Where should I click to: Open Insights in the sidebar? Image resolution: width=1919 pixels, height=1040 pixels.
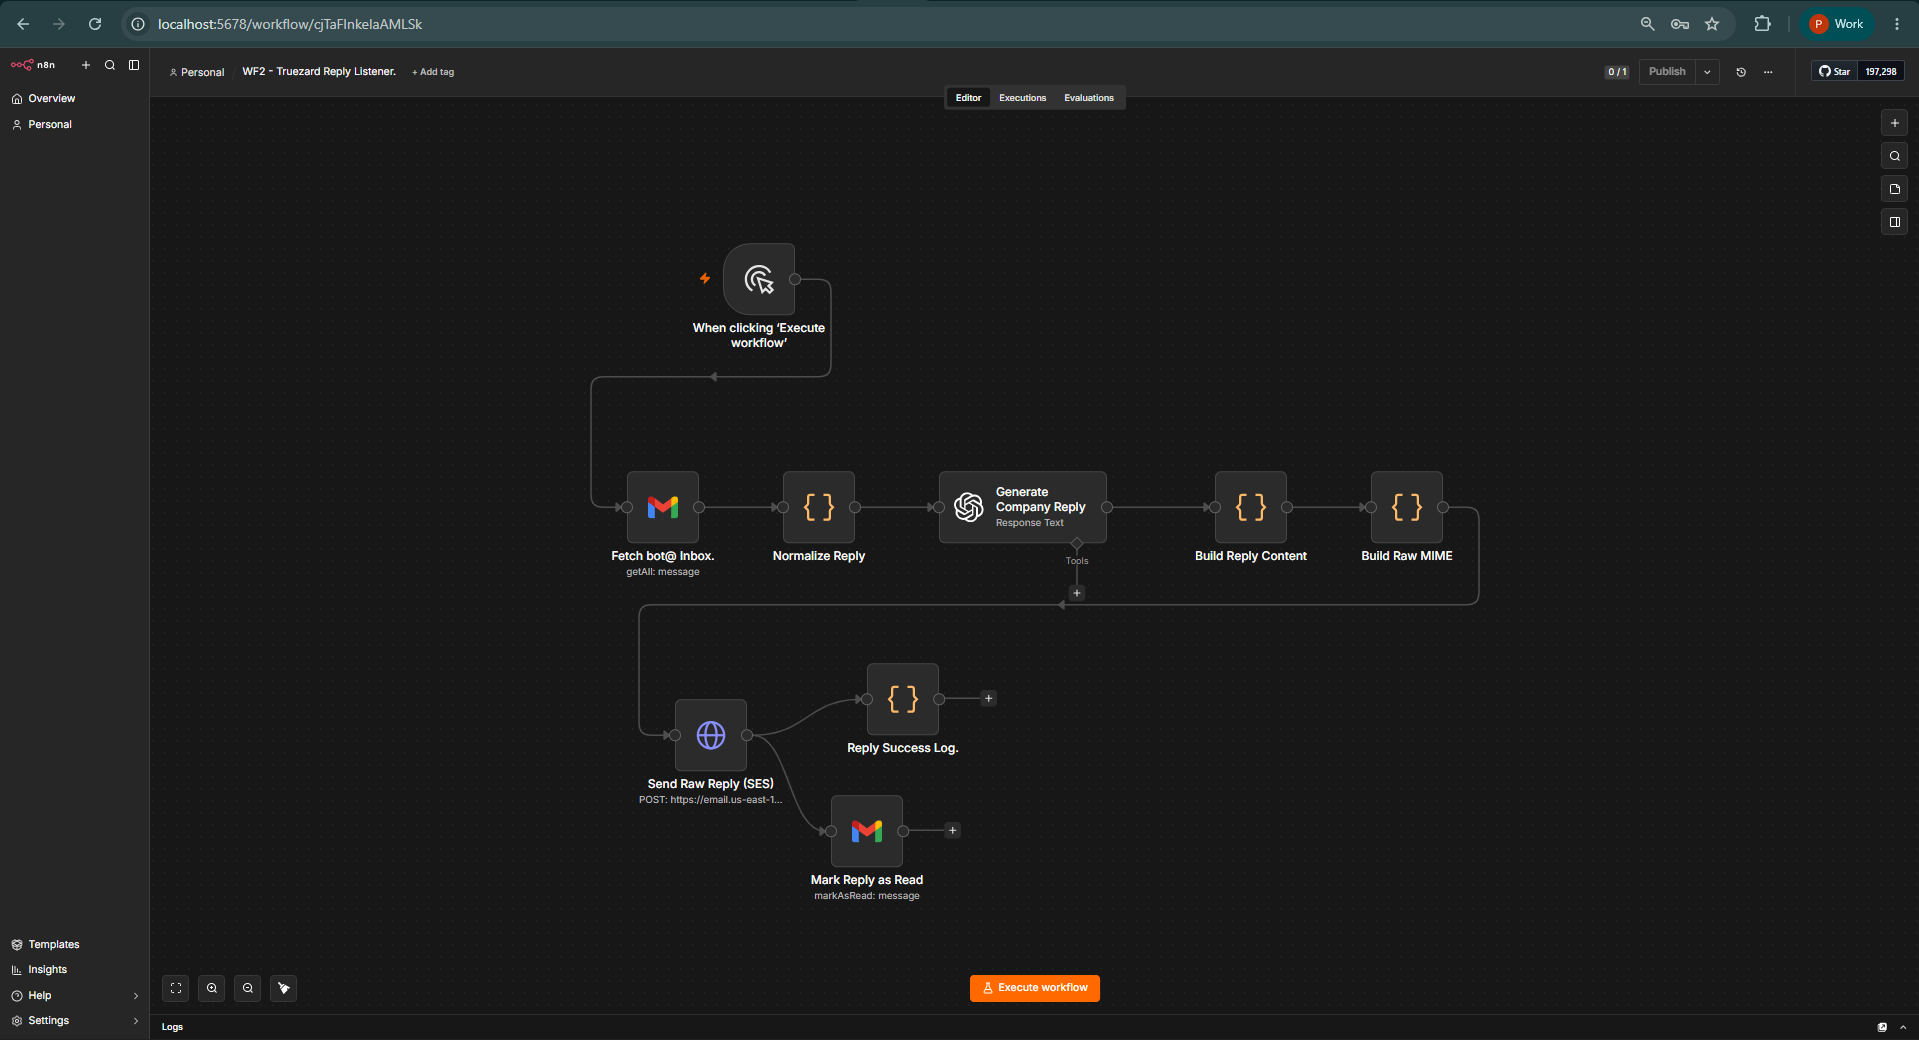coord(74,970)
